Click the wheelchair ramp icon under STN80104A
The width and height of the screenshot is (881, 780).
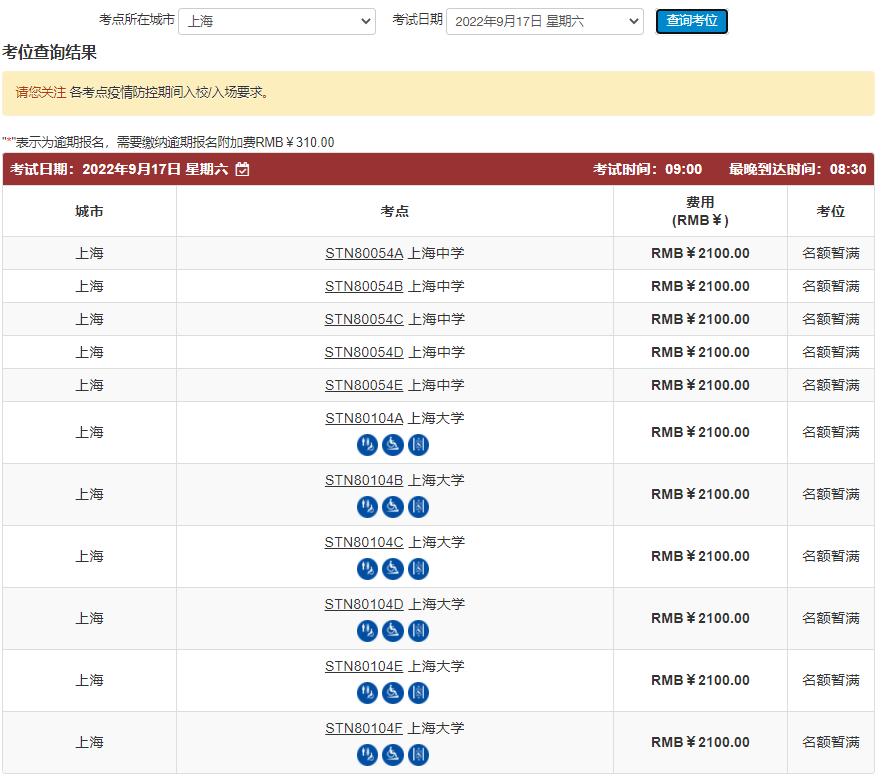[x=393, y=445]
